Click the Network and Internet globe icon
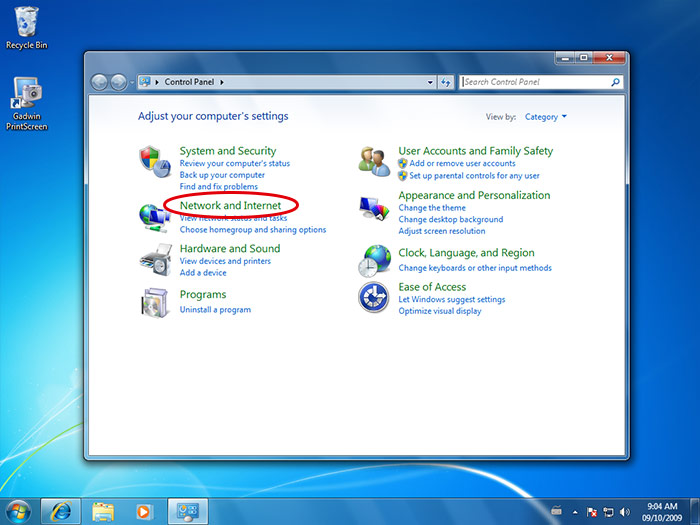The image size is (700, 525). click(x=154, y=217)
